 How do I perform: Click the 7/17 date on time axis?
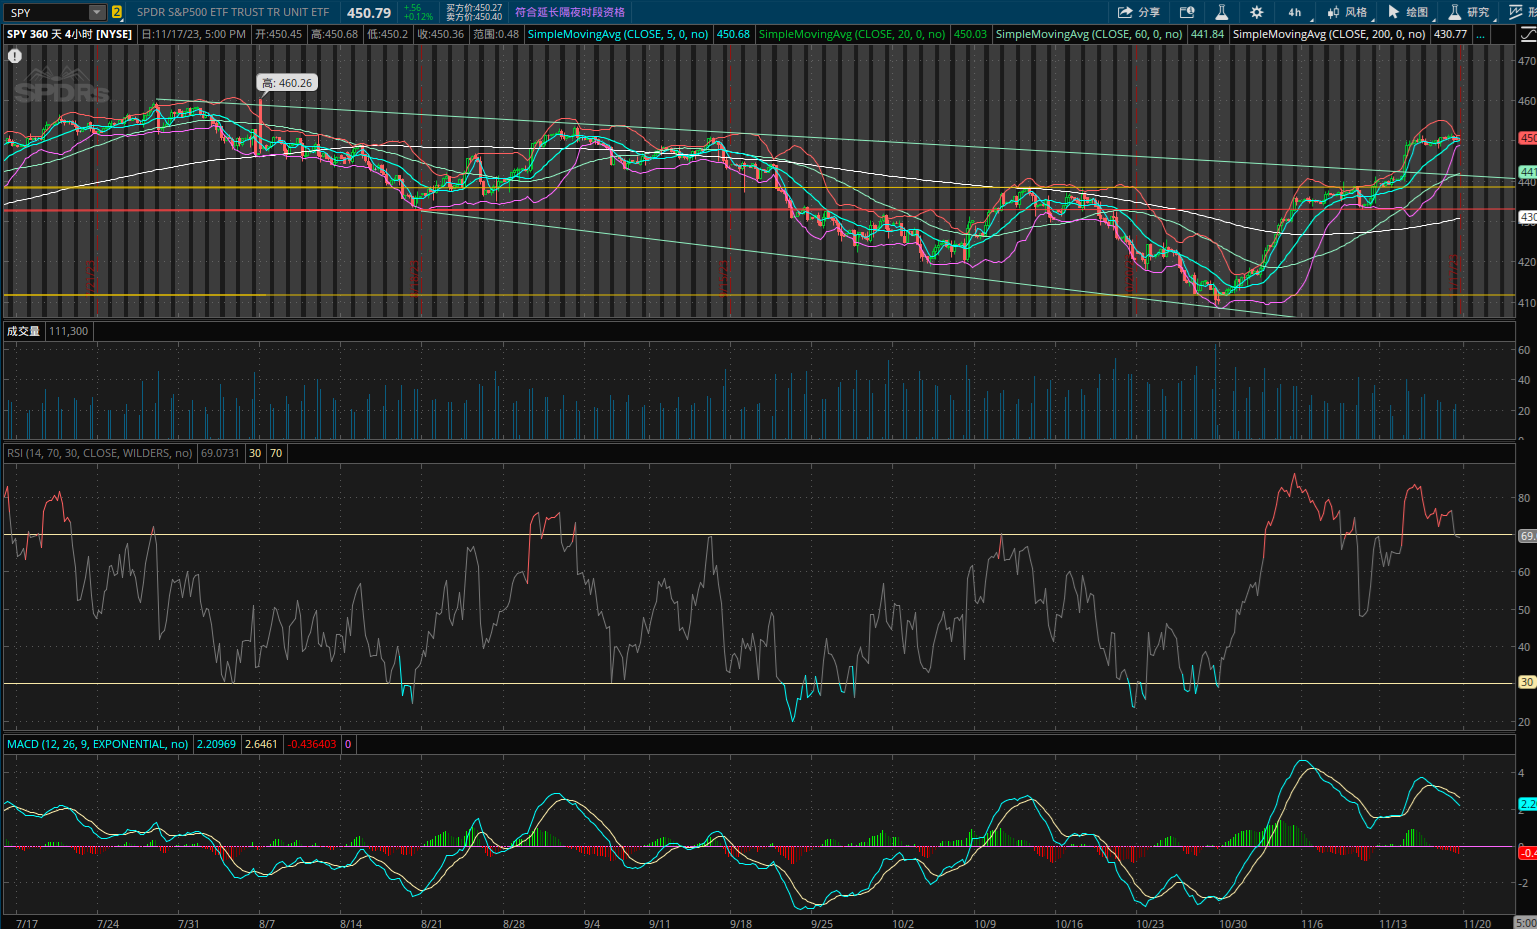click(x=27, y=923)
